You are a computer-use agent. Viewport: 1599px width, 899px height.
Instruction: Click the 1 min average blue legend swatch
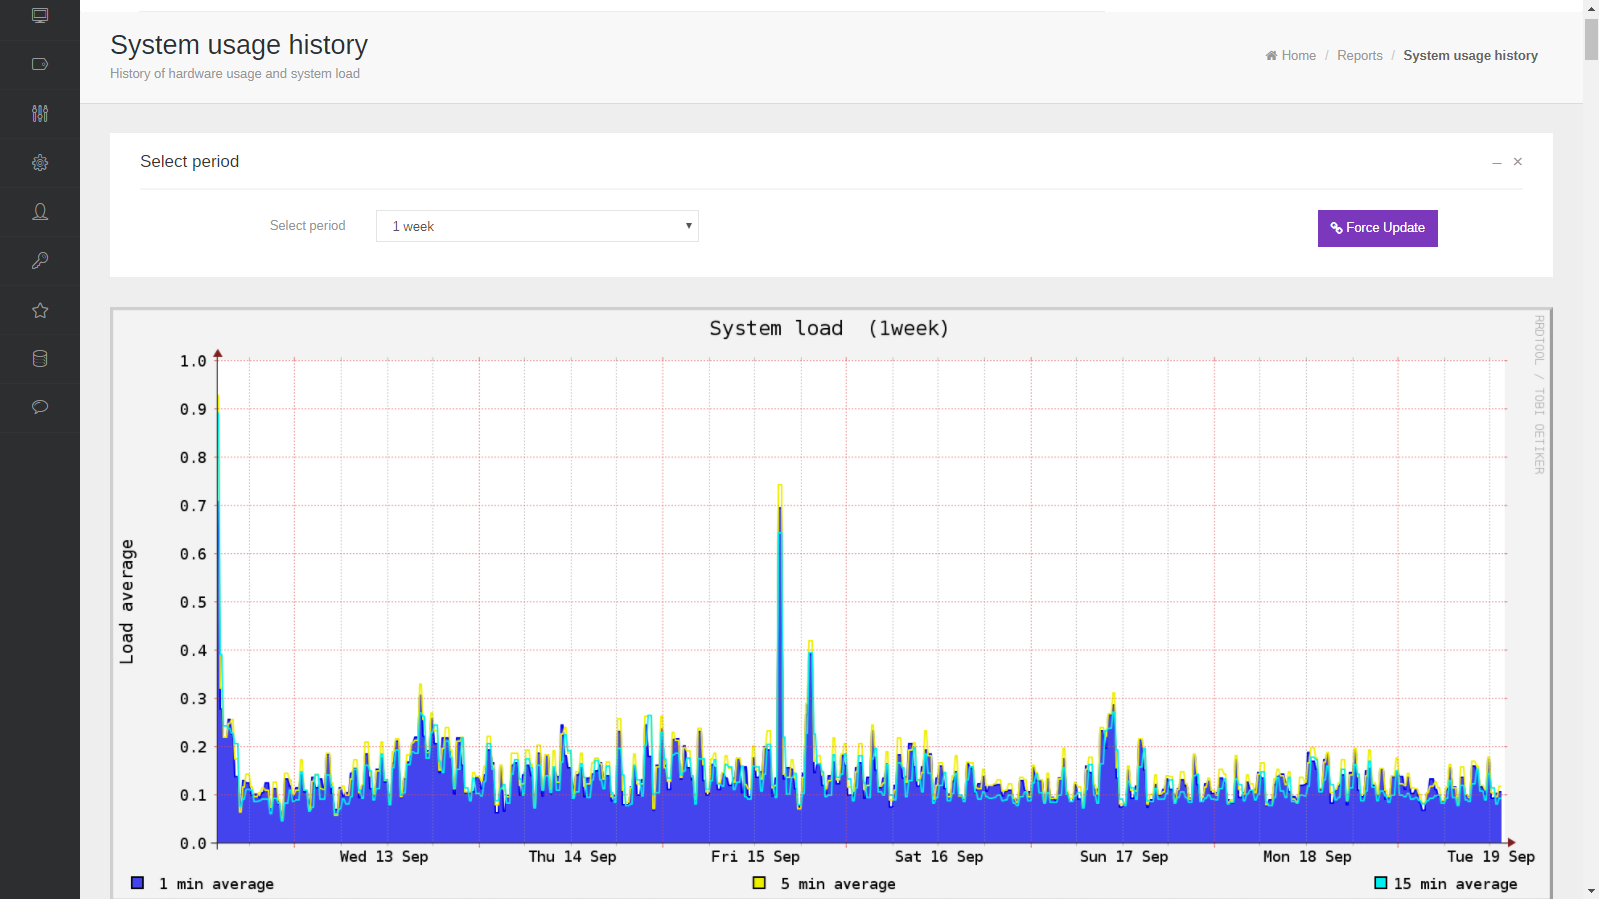137,883
